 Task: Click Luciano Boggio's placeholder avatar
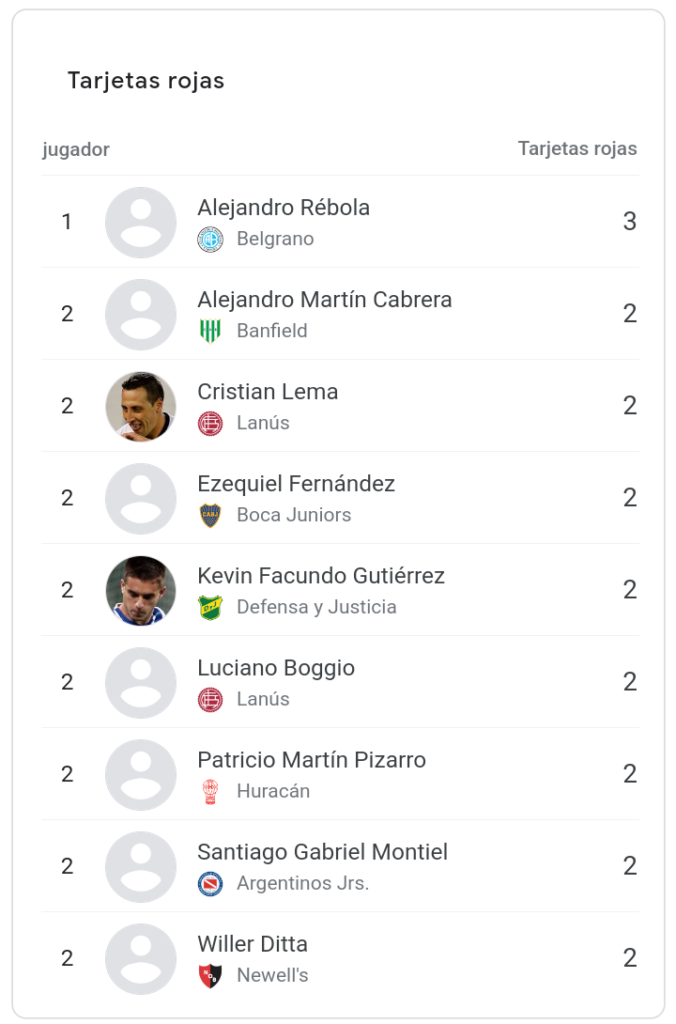click(141, 682)
